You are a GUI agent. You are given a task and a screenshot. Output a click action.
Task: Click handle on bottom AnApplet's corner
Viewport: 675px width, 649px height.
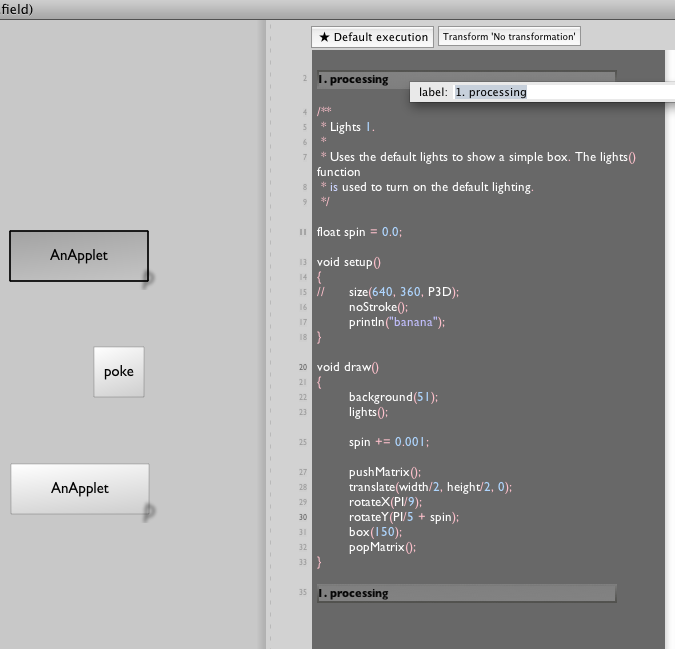pyautogui.click(x=149, y=512)
